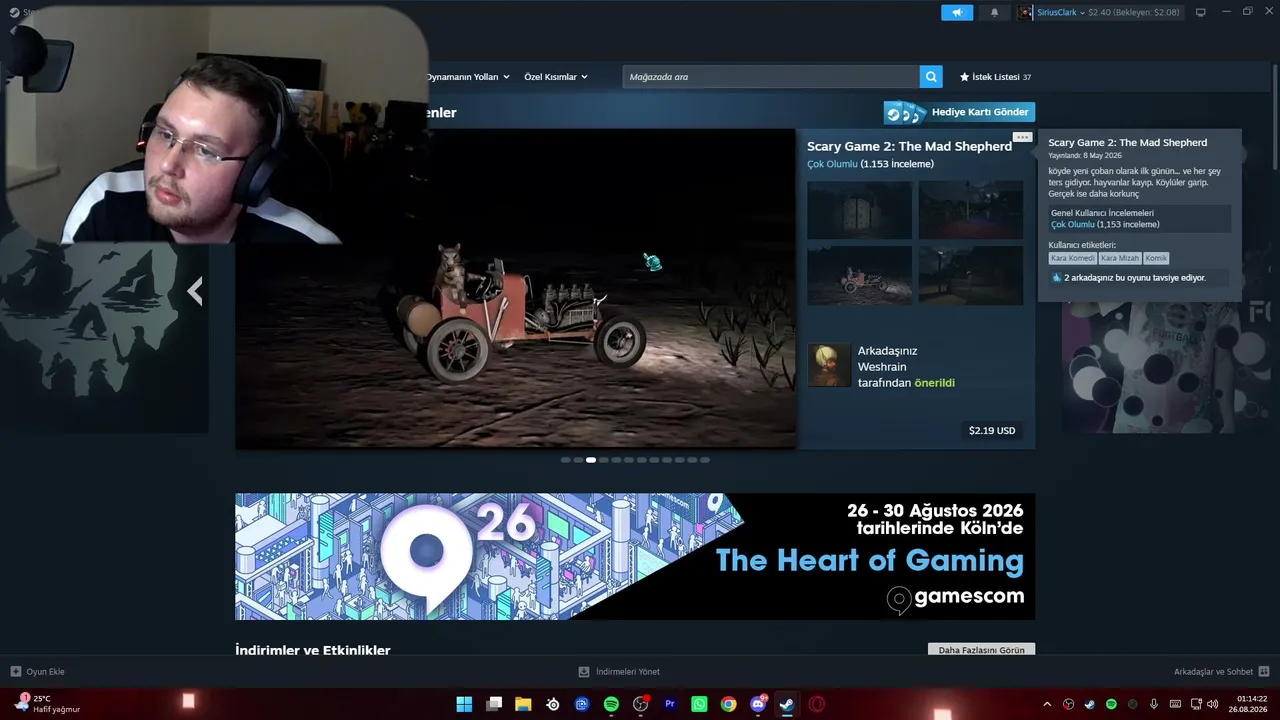Click the microphone icon in the system tray

[x=1153, y=704]
